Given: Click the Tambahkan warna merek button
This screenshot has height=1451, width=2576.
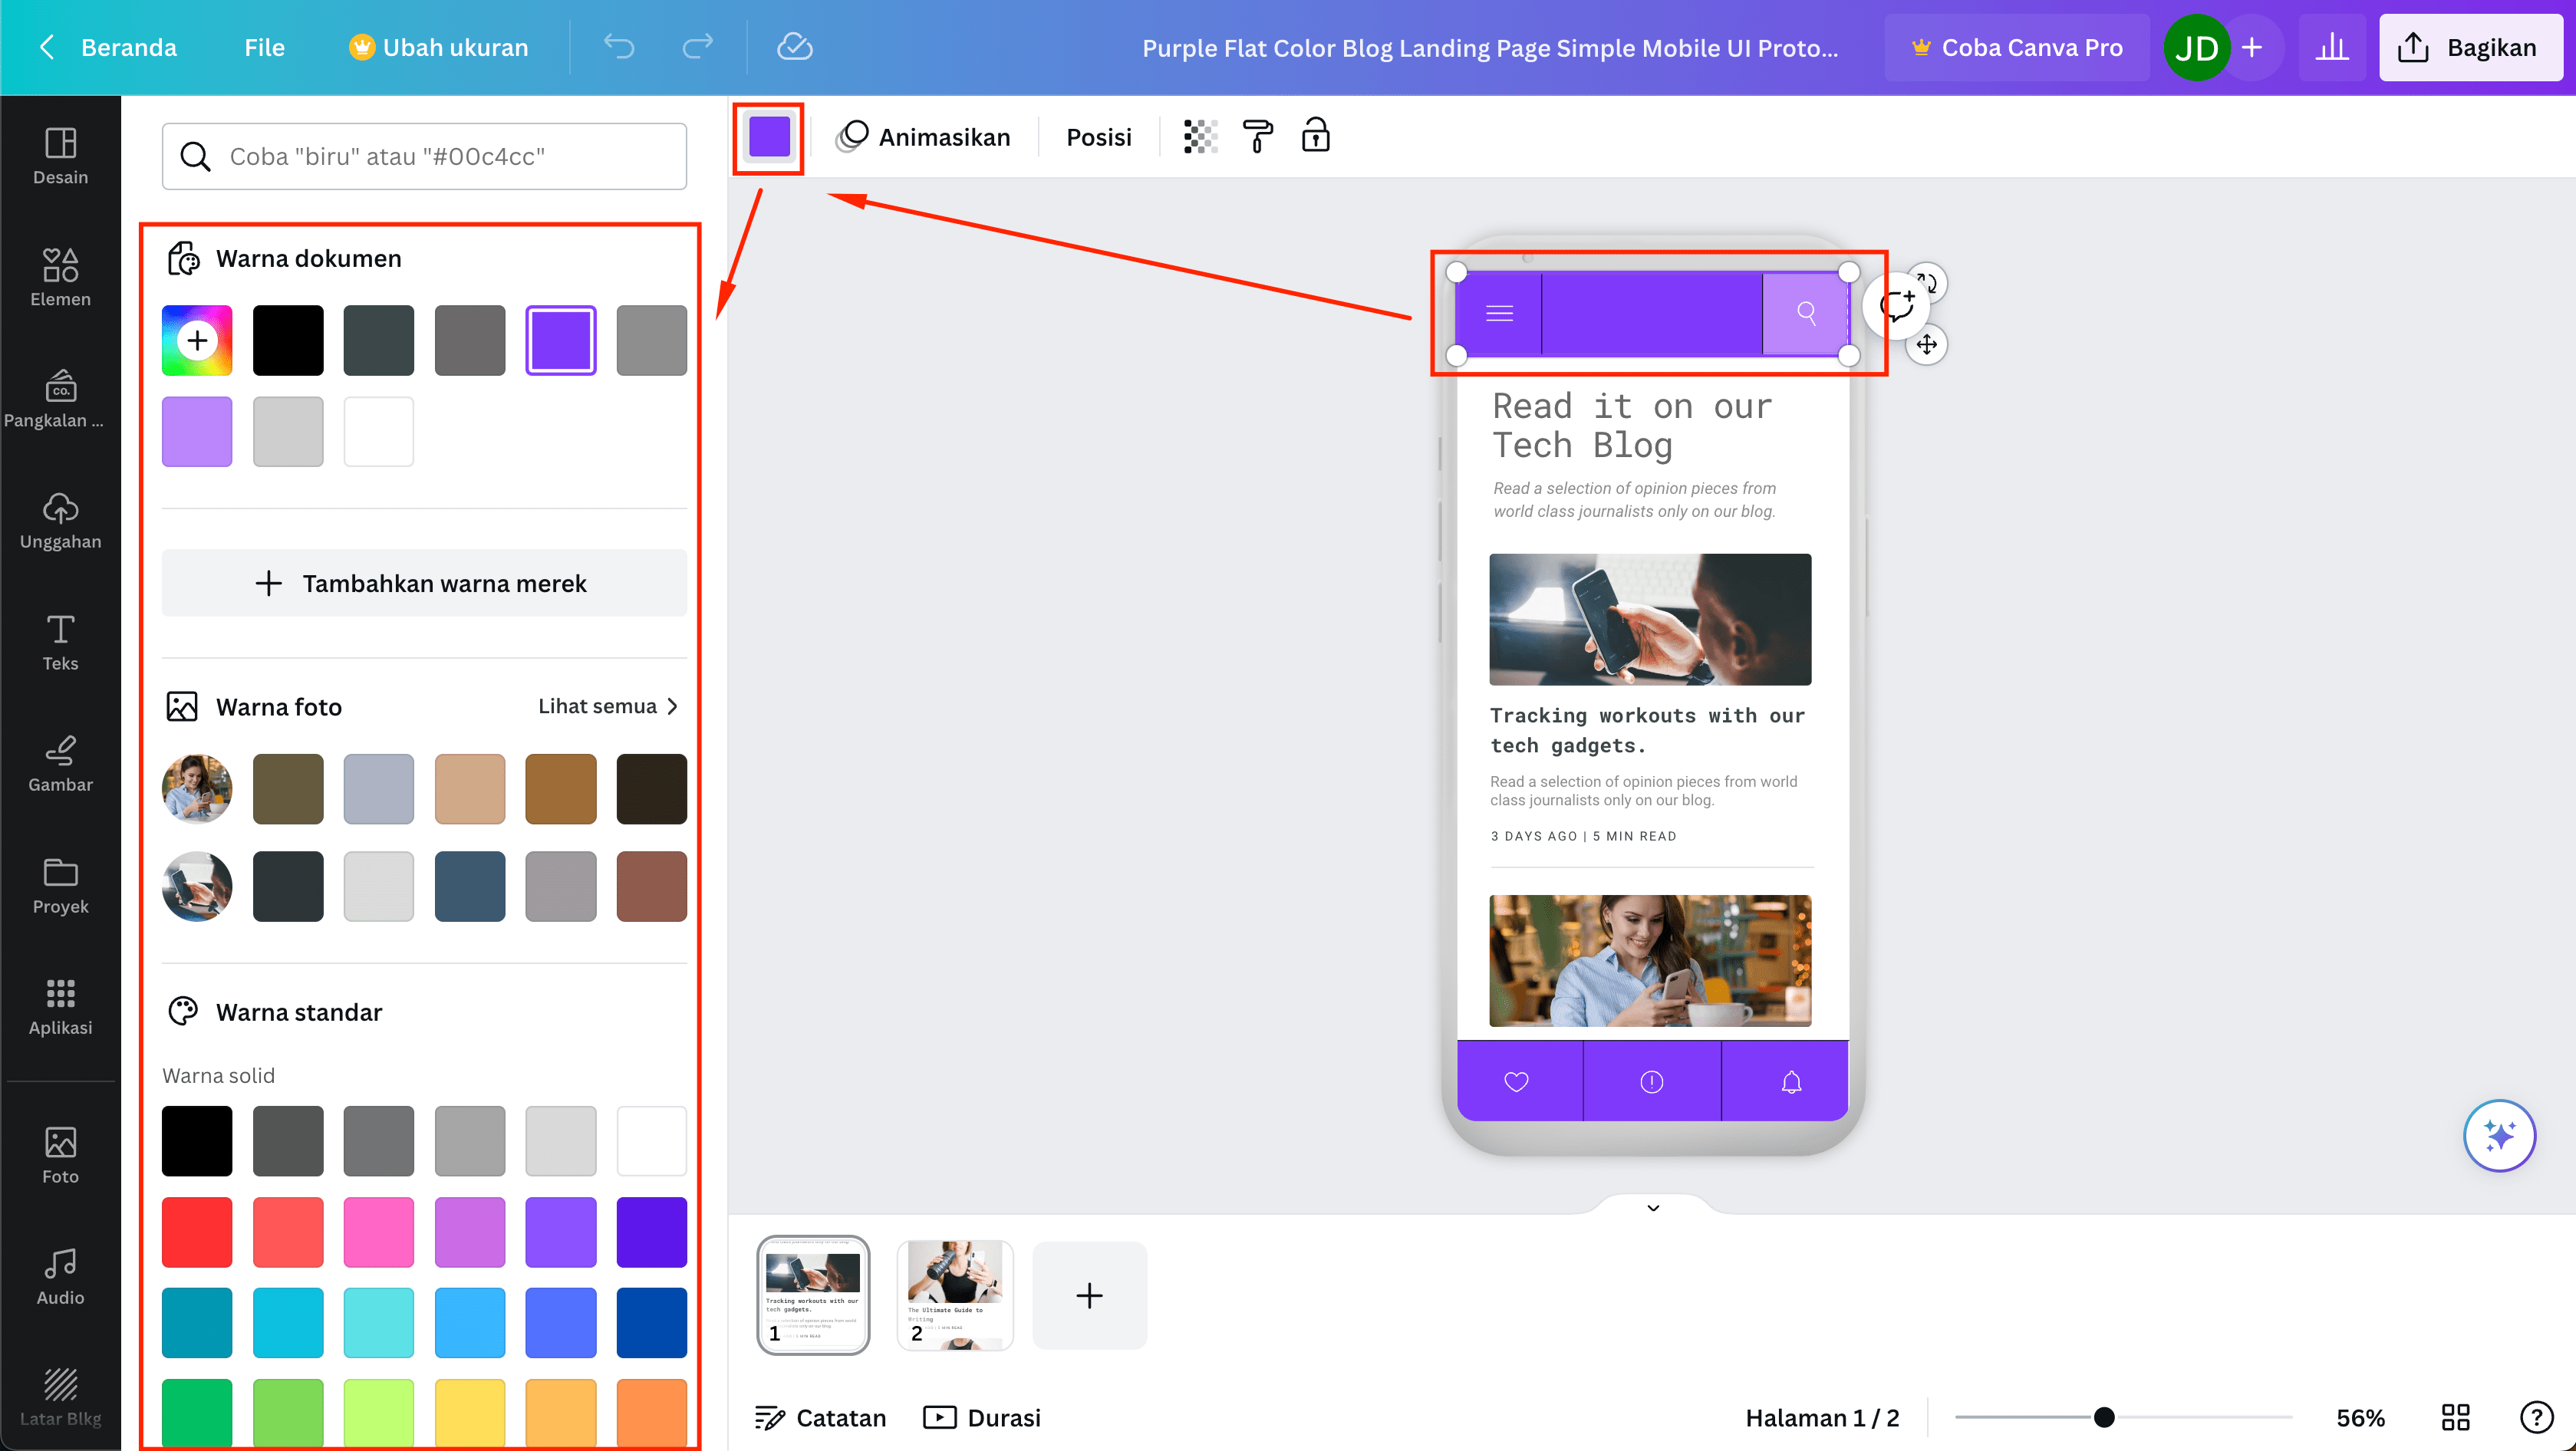Looking at the screenshot, I should coord(424,583).
